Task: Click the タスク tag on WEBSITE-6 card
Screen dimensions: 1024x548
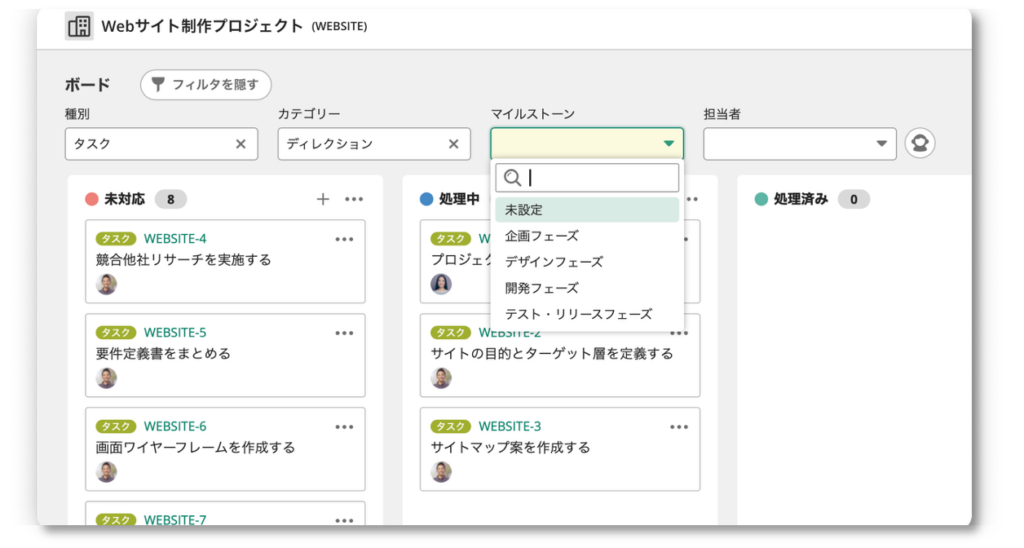Action: point(116,427)
